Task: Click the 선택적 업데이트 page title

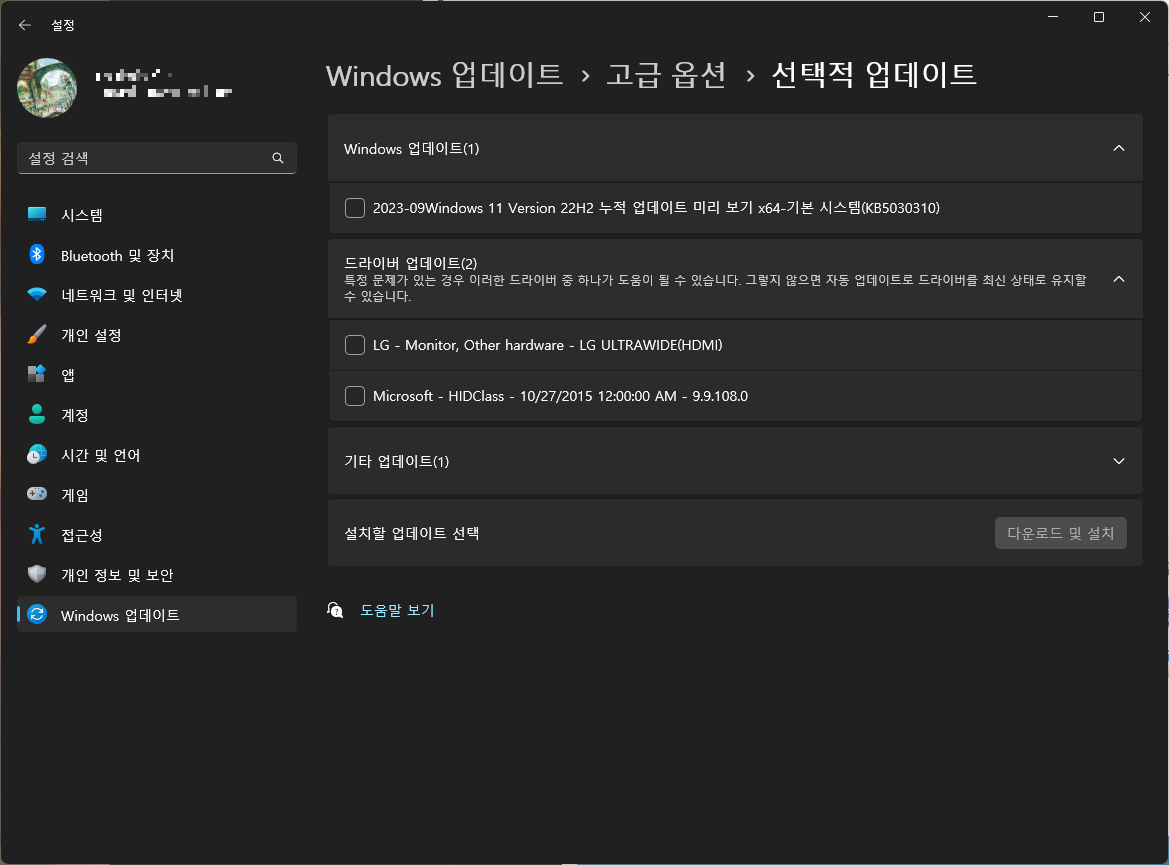Action: [874, 75]
